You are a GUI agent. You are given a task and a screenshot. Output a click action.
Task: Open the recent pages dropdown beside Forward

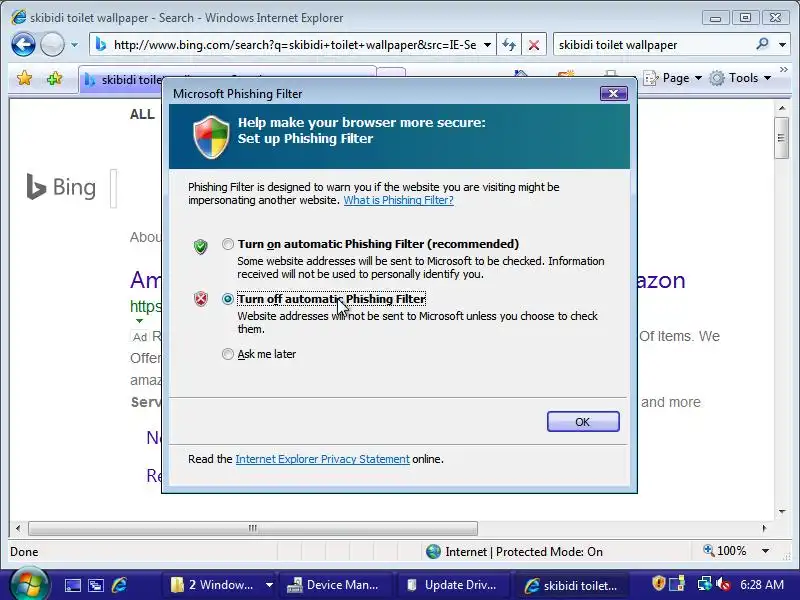coord(74,45)
